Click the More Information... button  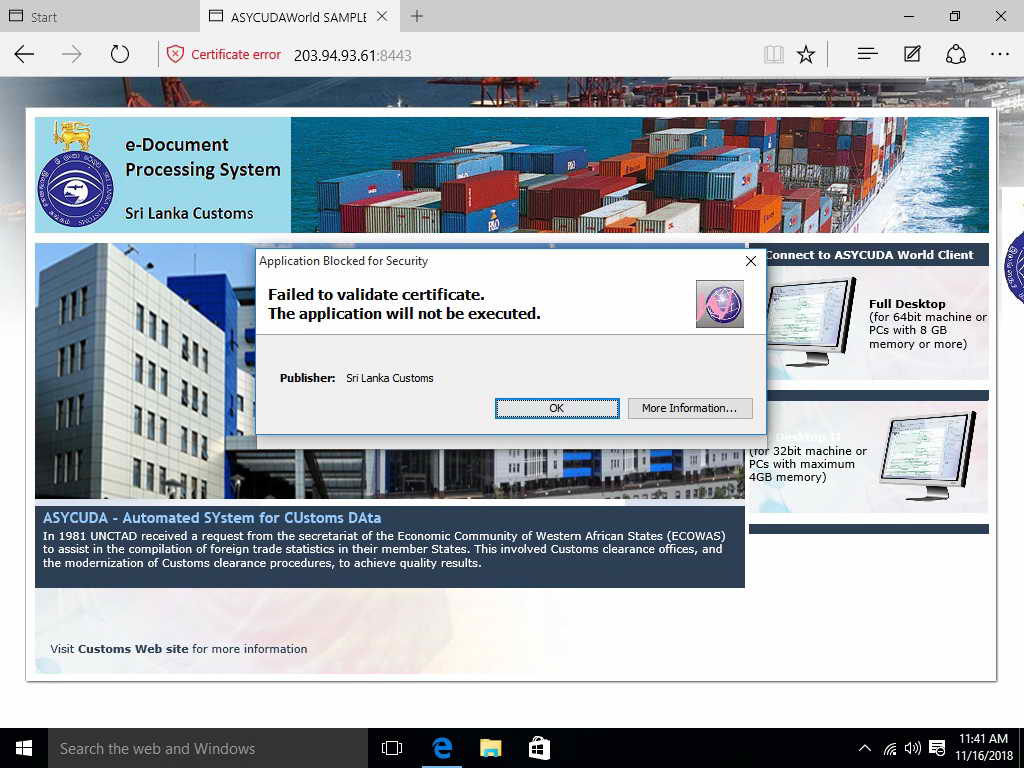click(690, 408)
